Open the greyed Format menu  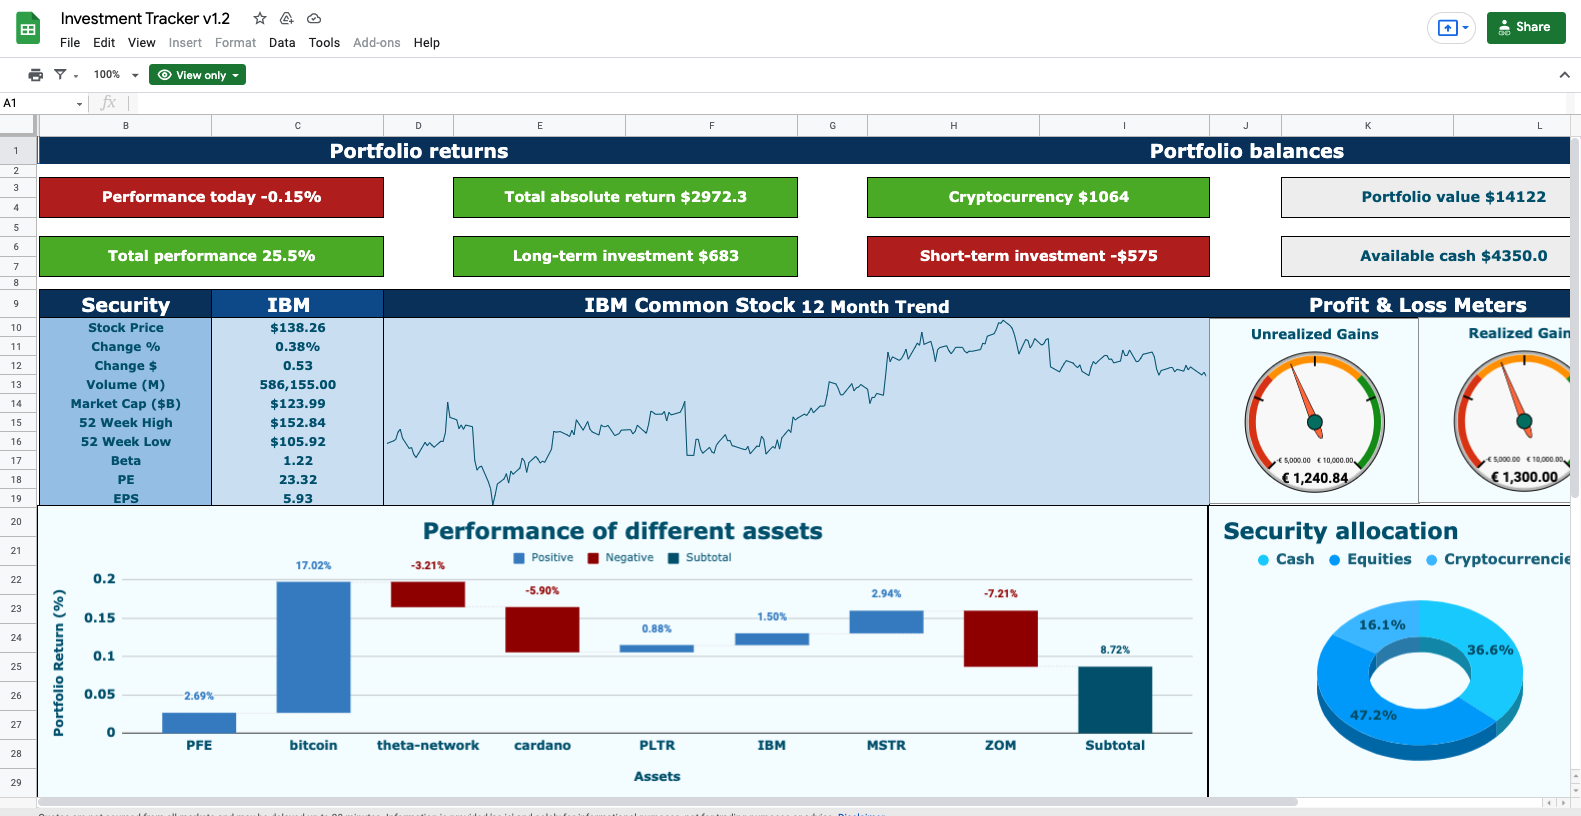coord(235,43)
